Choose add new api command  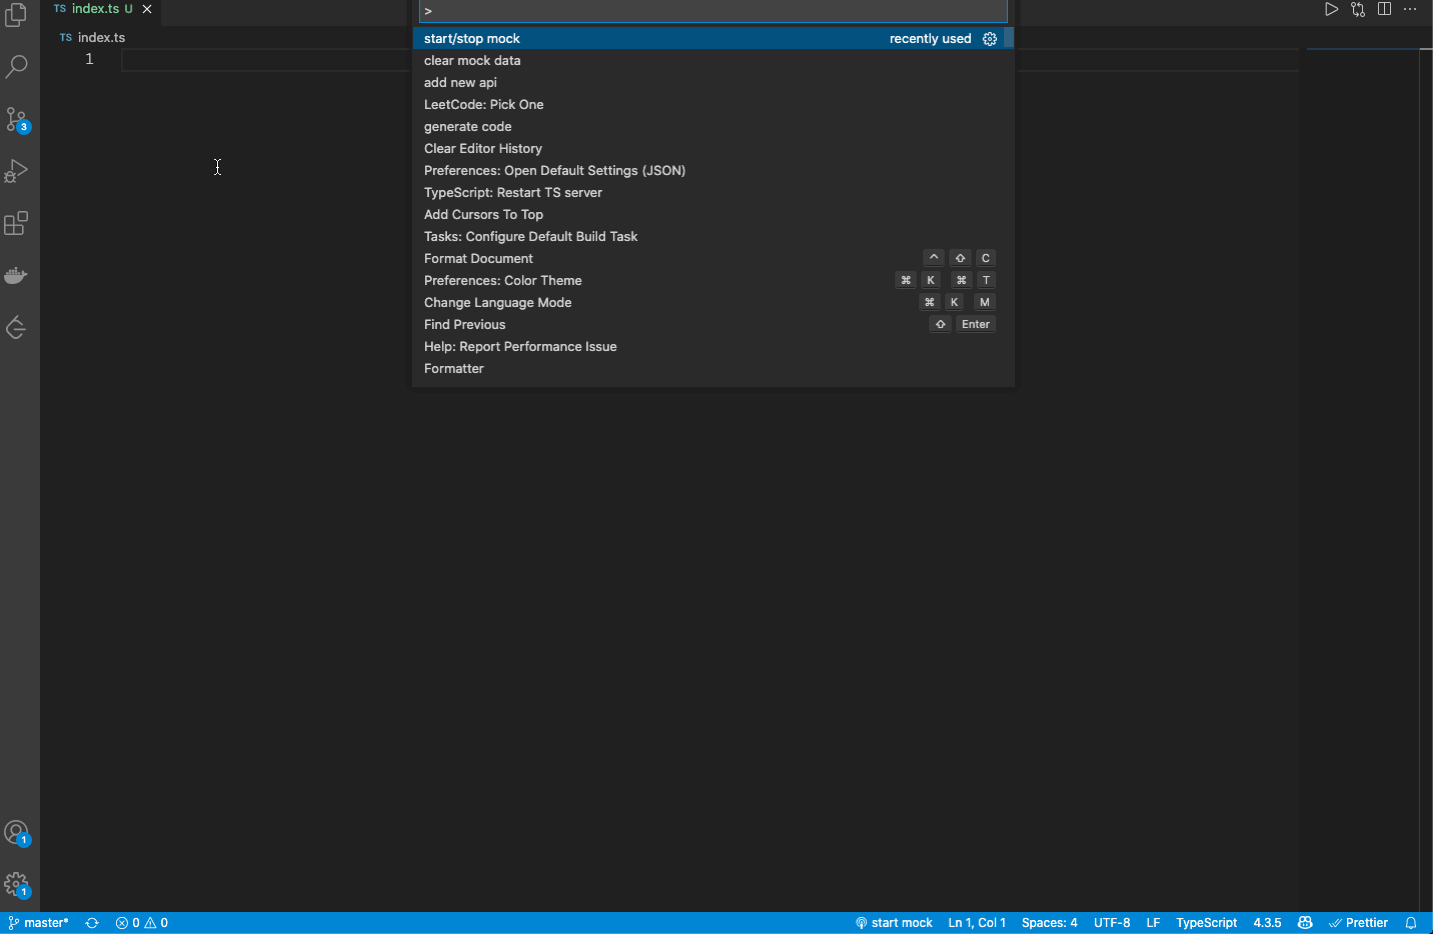(x=713, y=83)
